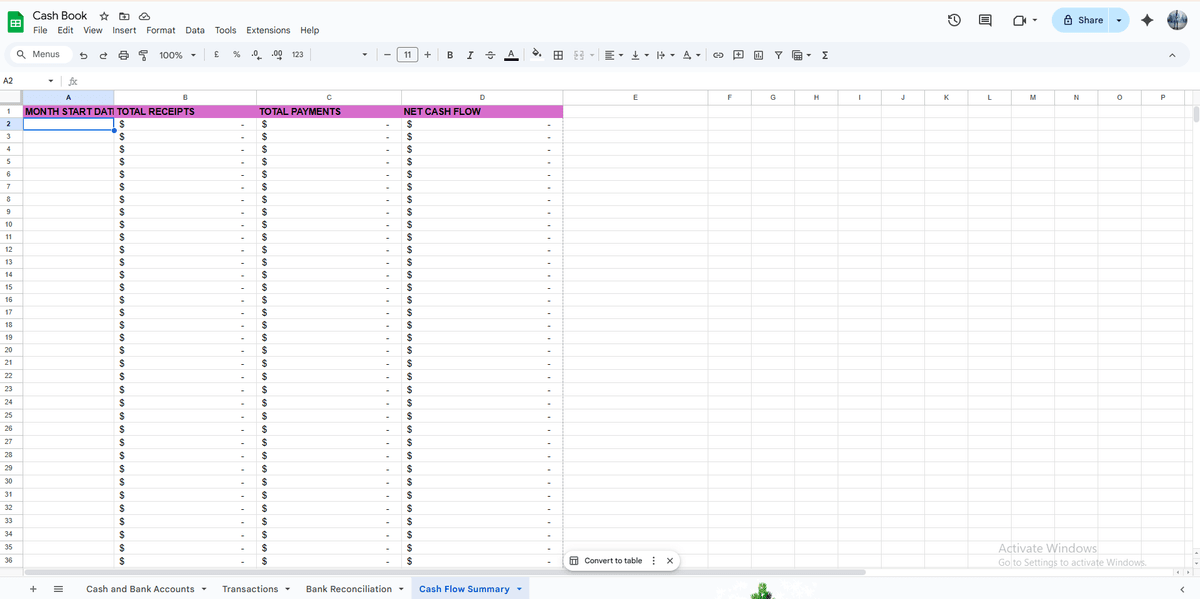This screenshot has height=599, width=1200.
Task: Open the Extensions menu
Action: point(268,30)
